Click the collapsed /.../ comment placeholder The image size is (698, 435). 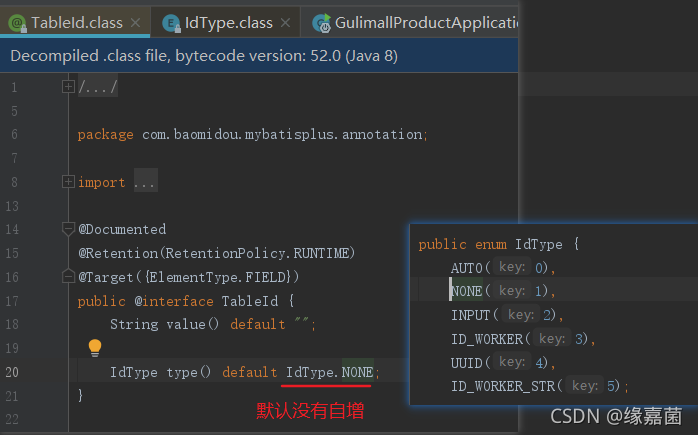[x=98, y=86]
